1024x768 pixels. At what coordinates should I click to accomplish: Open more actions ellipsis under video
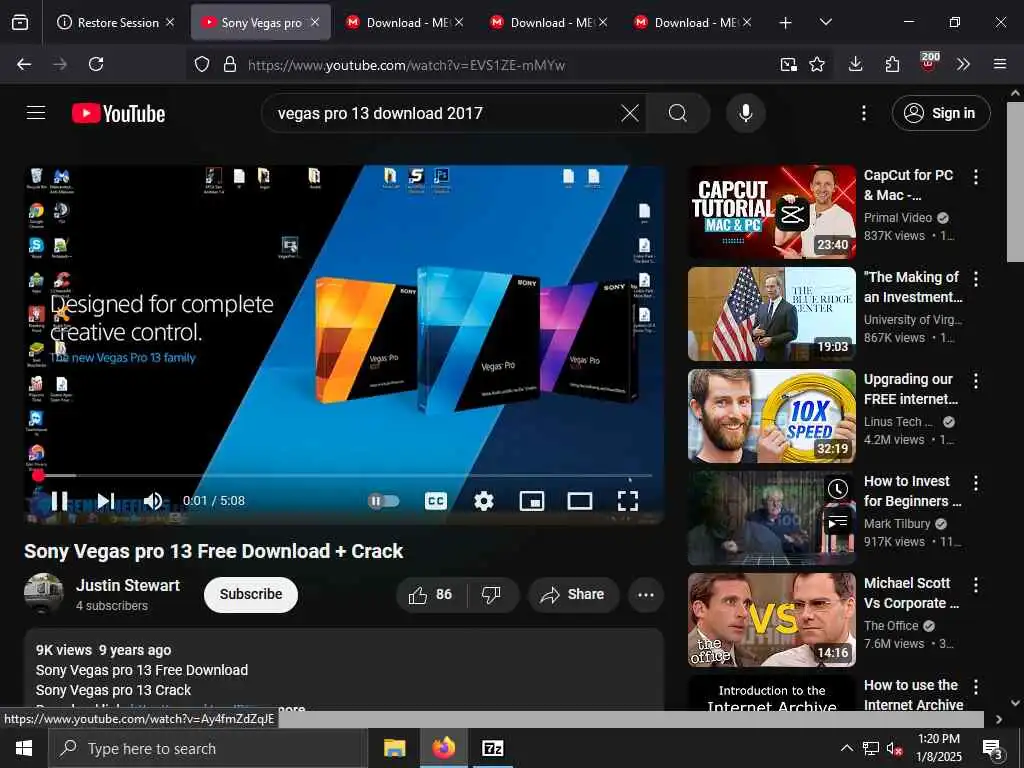[646, 595]
